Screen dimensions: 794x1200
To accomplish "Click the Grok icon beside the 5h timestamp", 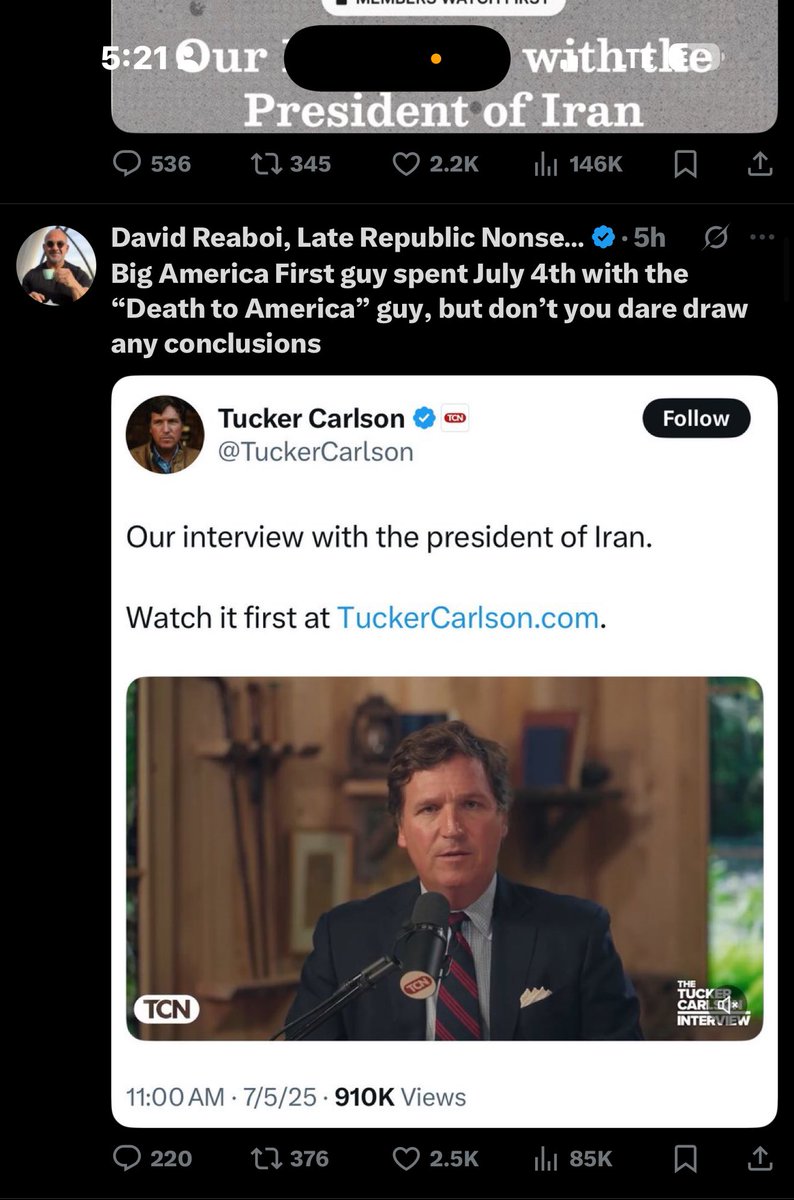I will (x=716, y=237).
